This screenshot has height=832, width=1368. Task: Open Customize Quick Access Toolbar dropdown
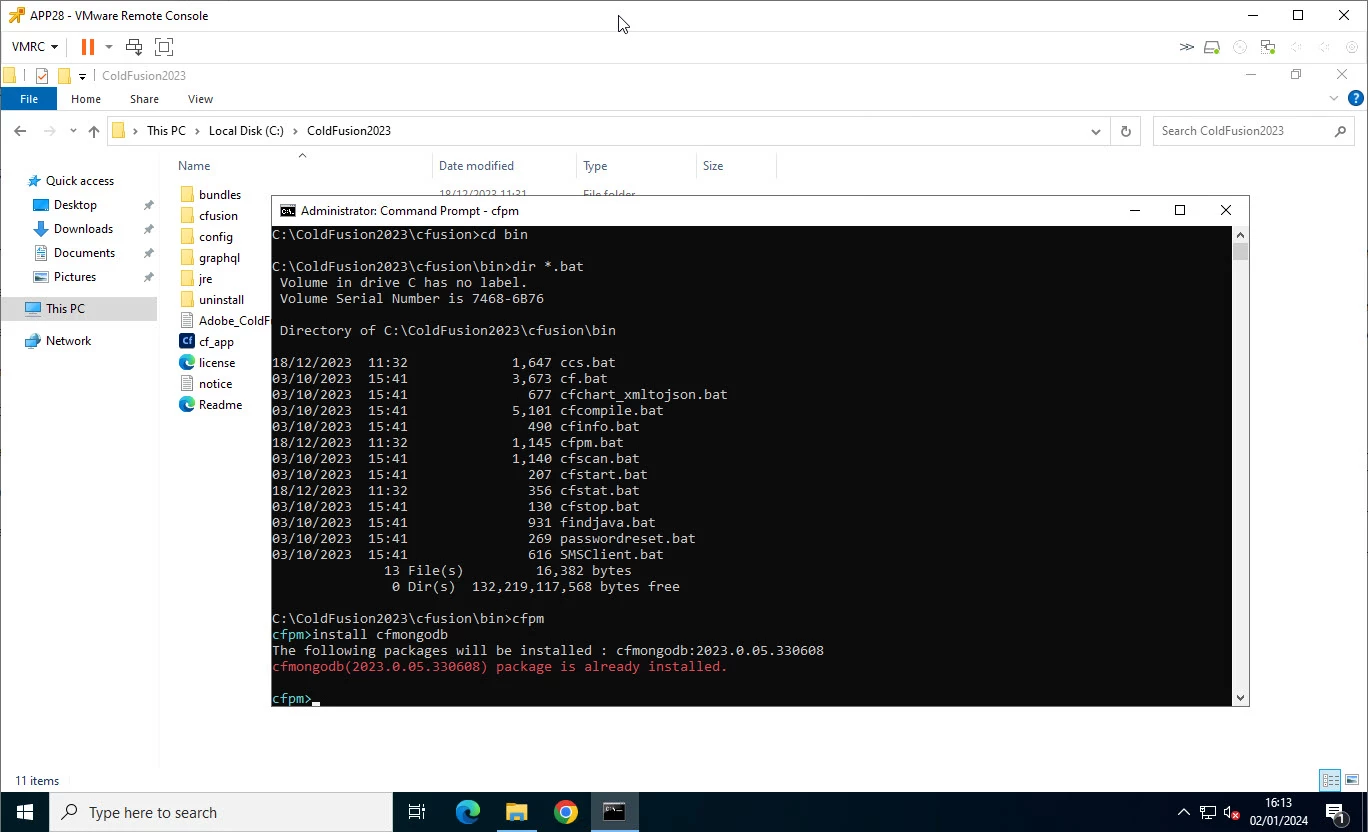pos(82,76)
